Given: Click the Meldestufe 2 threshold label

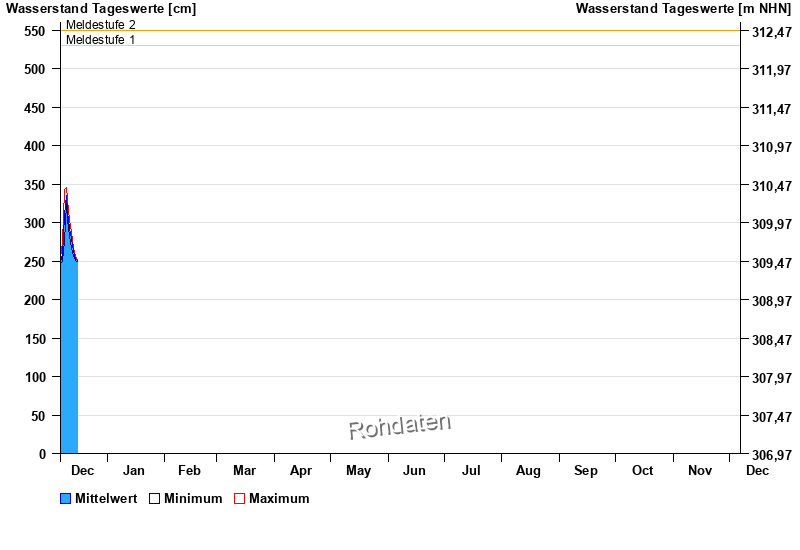Looking at the screenshot, I should coord(101,25).
